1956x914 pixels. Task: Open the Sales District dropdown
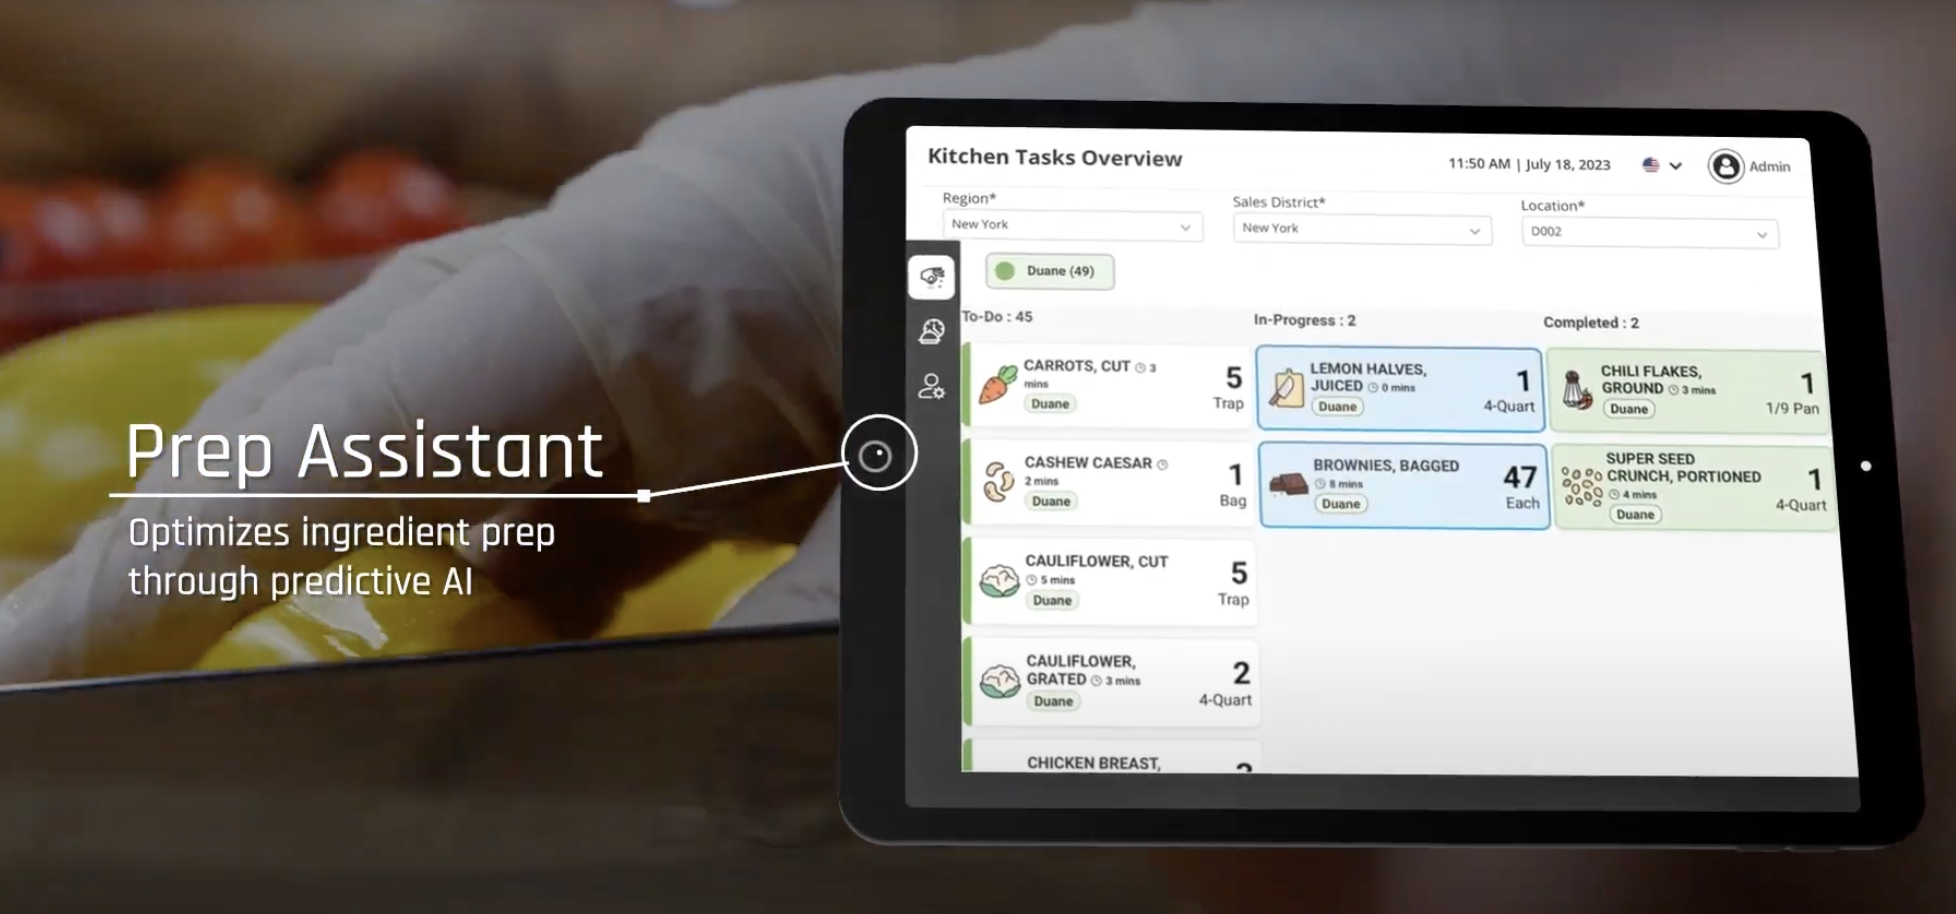[1360, 229]
